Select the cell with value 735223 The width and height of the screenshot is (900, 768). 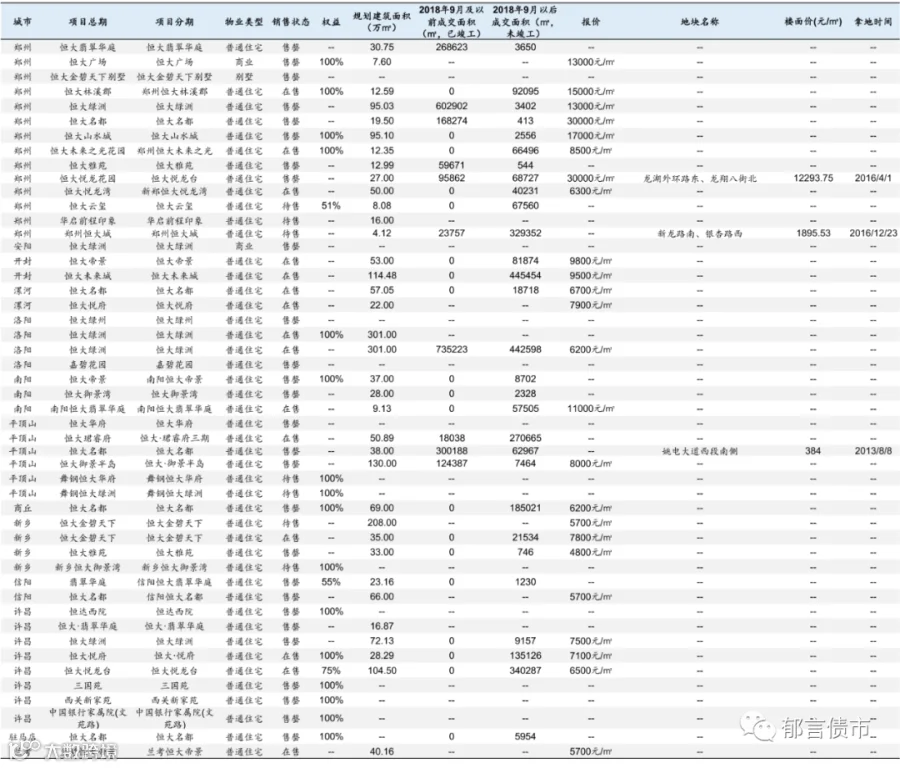coord(452,350)
